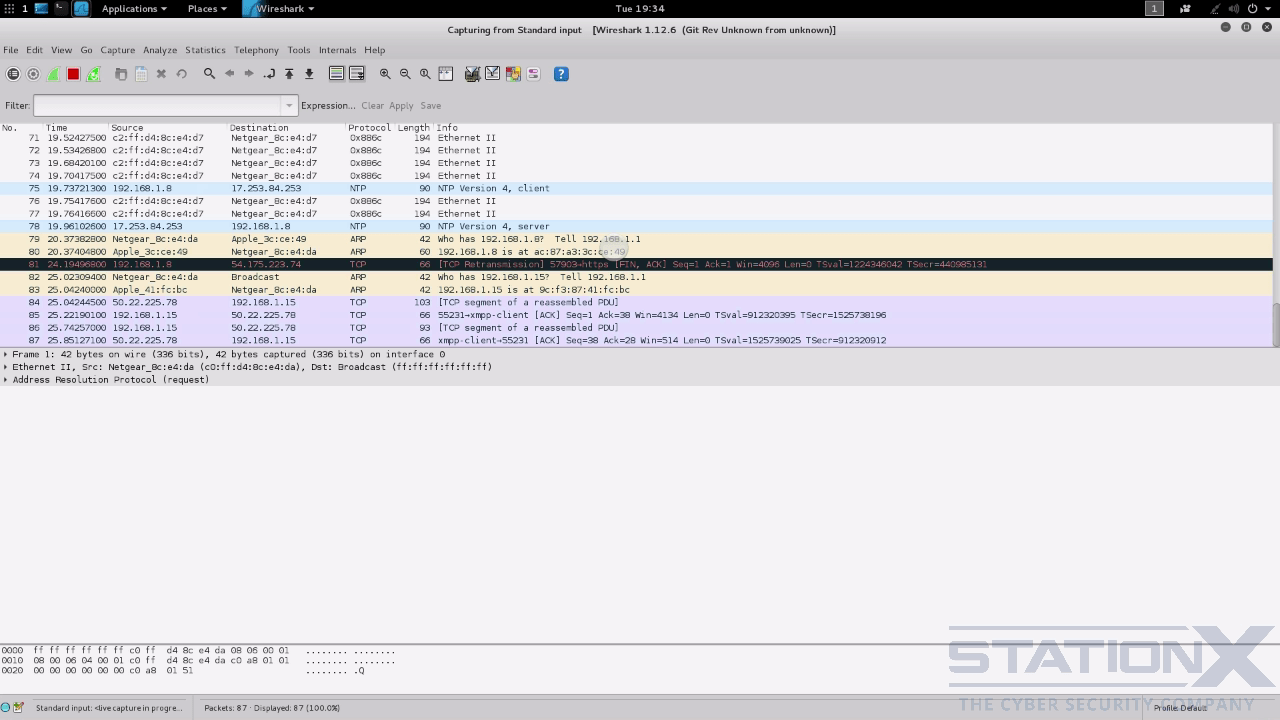The height and width of the screenshot is (720, 1280).
Task: Select packet 75 NTP Version 4, client
Action: point(636,188)
